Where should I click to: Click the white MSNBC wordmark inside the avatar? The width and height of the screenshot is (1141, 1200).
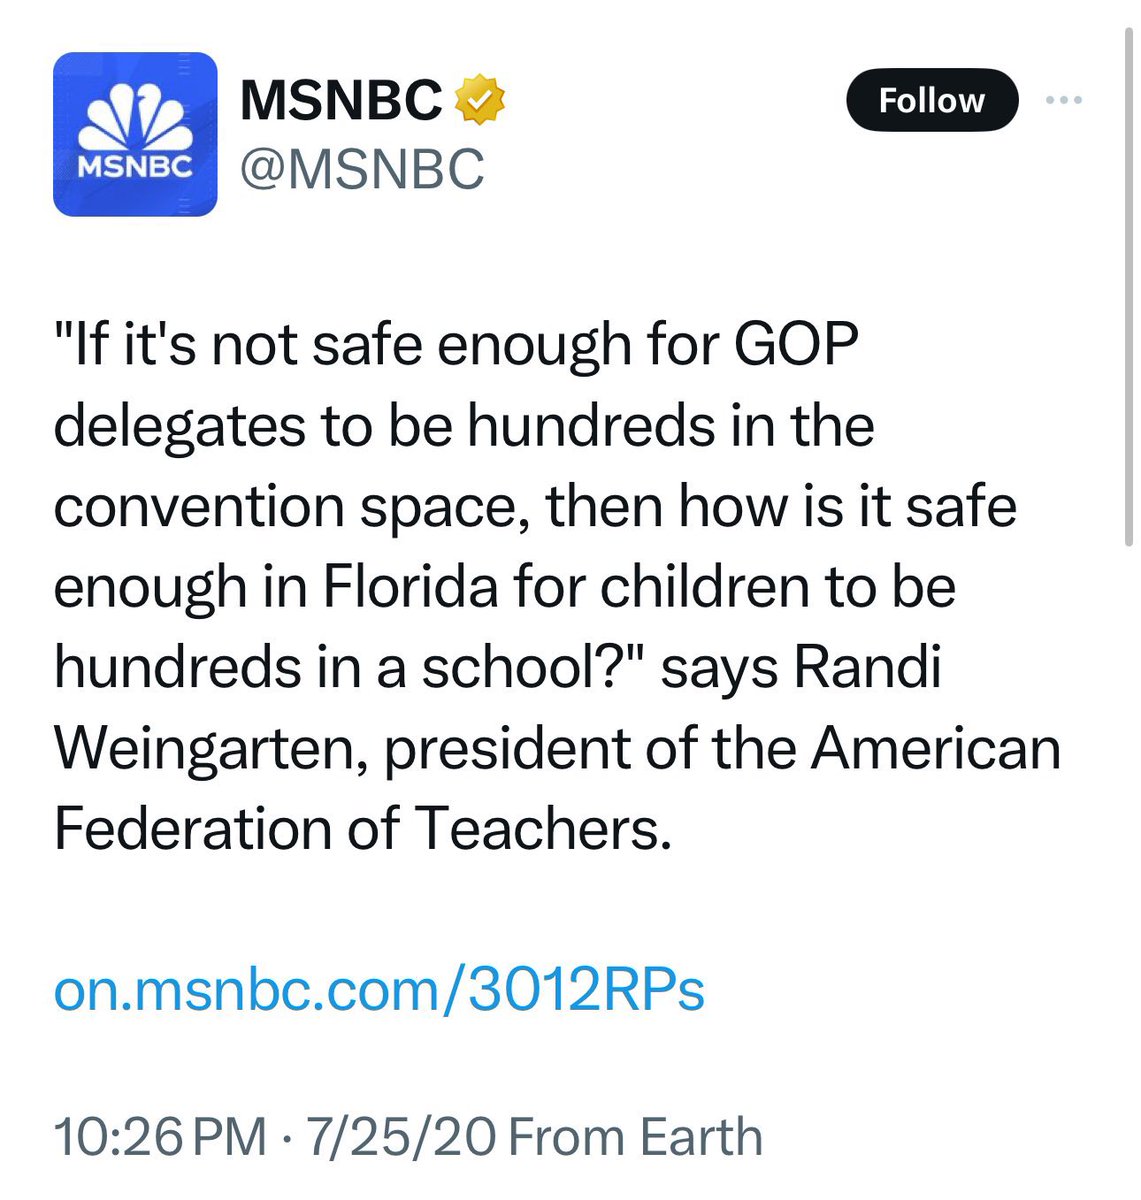tap(135, 167)
